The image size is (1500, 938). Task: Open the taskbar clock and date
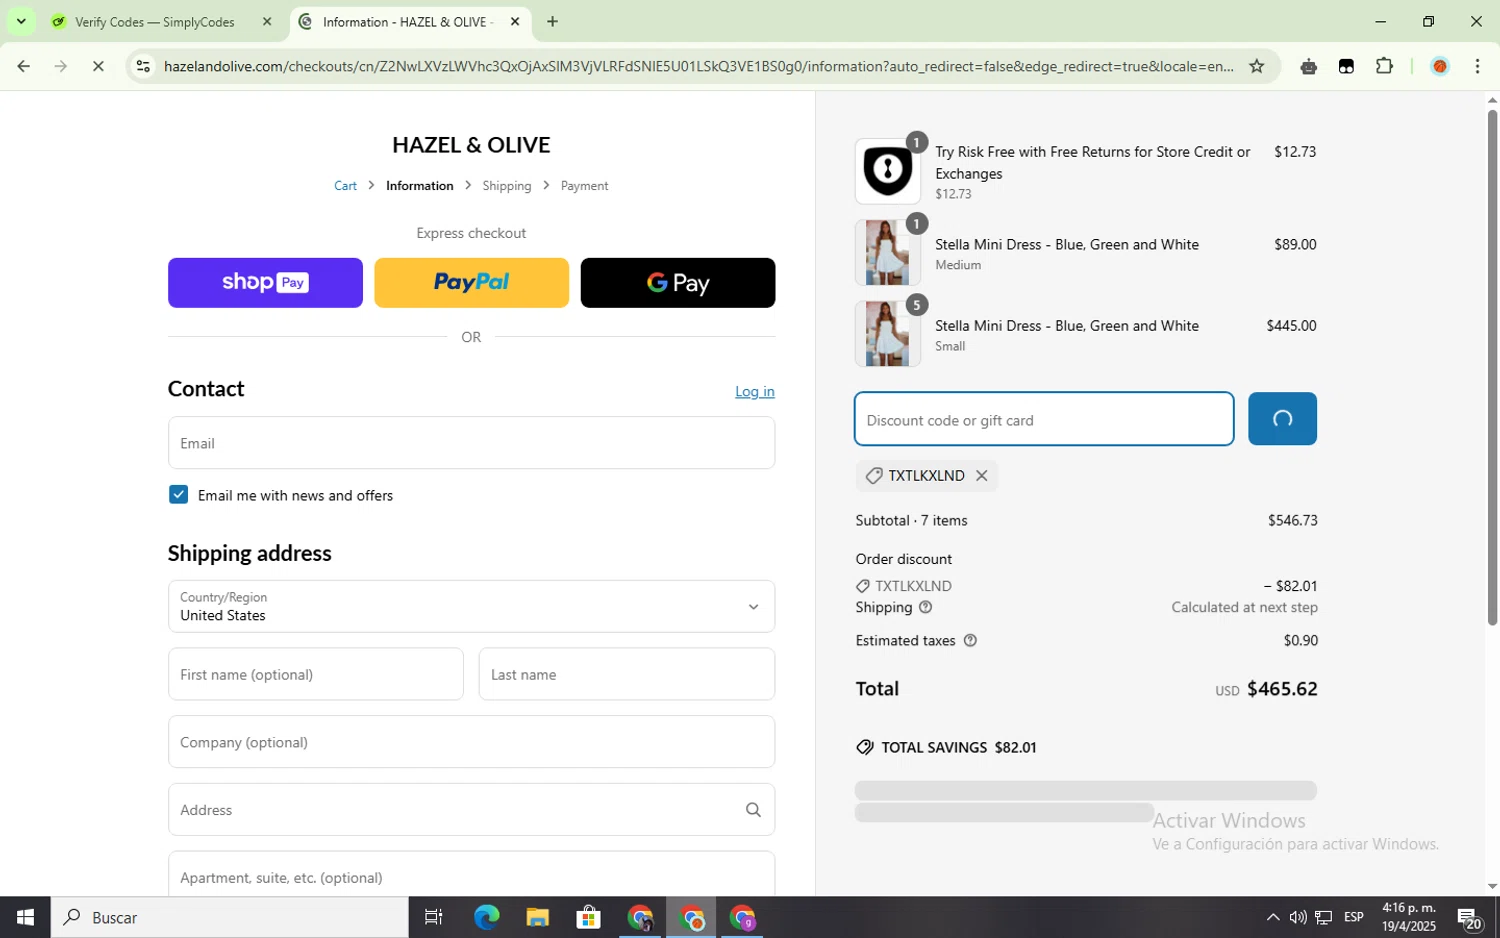pyautogui.click(x=1409, y=917)
